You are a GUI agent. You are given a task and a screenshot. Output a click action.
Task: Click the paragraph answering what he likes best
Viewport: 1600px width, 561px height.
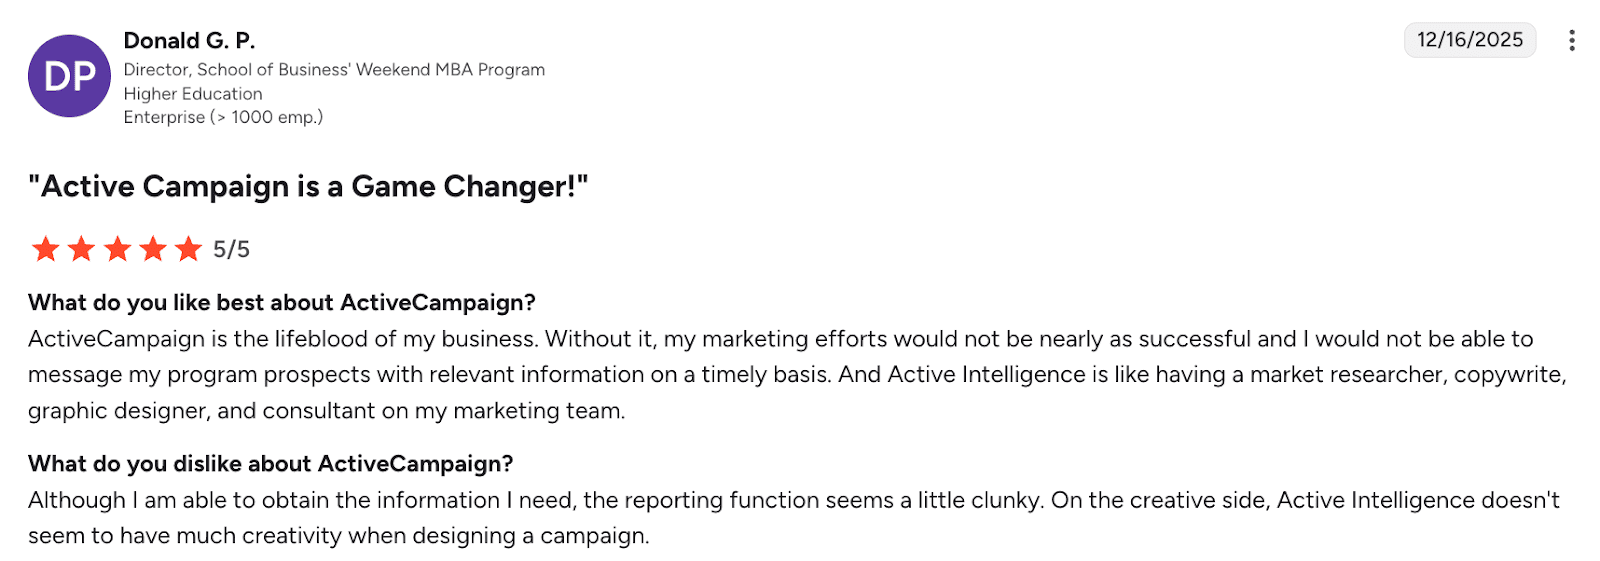(x=780, y=375)
